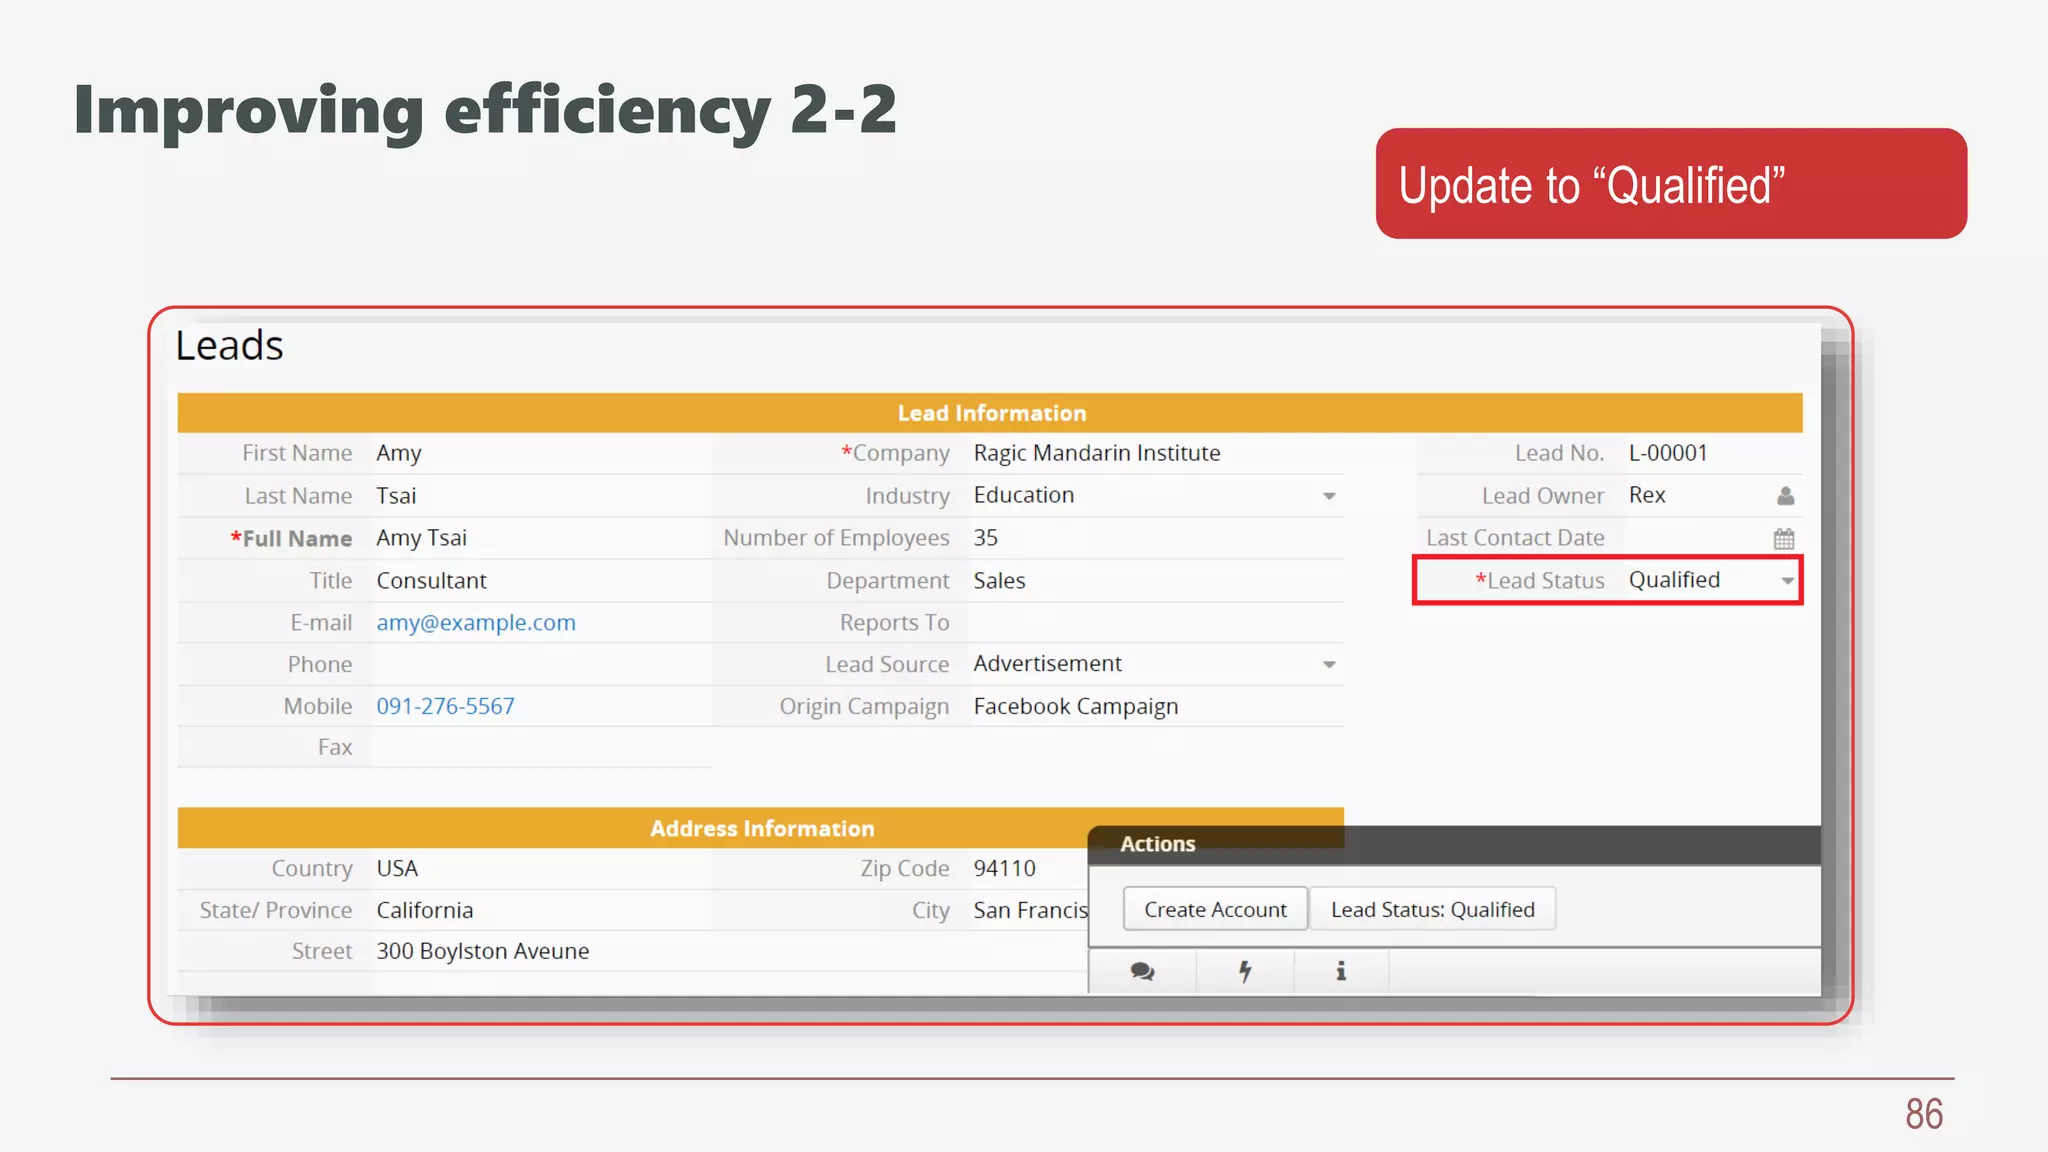Click the mobile number 091-276-5567 link
Screen dimensions: 2048x1152
coord(445,706)
